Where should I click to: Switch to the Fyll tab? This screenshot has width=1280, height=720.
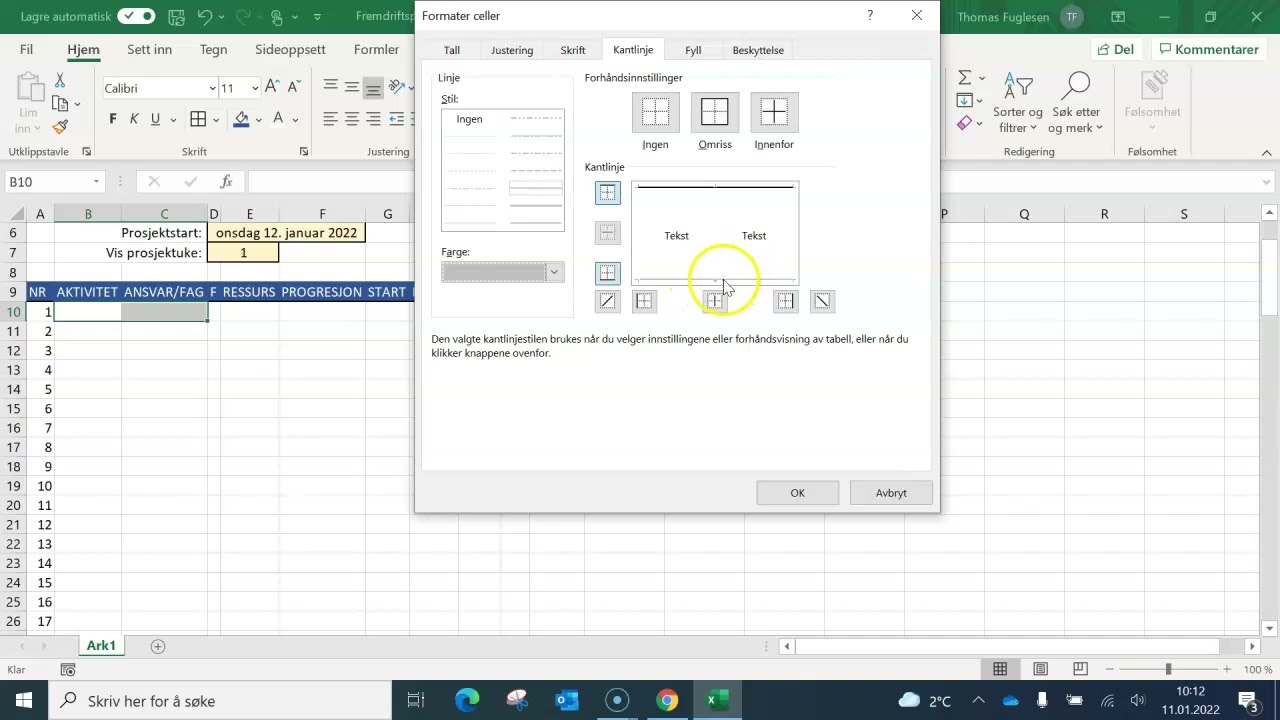pyautogui.click(x=693, y=50)
